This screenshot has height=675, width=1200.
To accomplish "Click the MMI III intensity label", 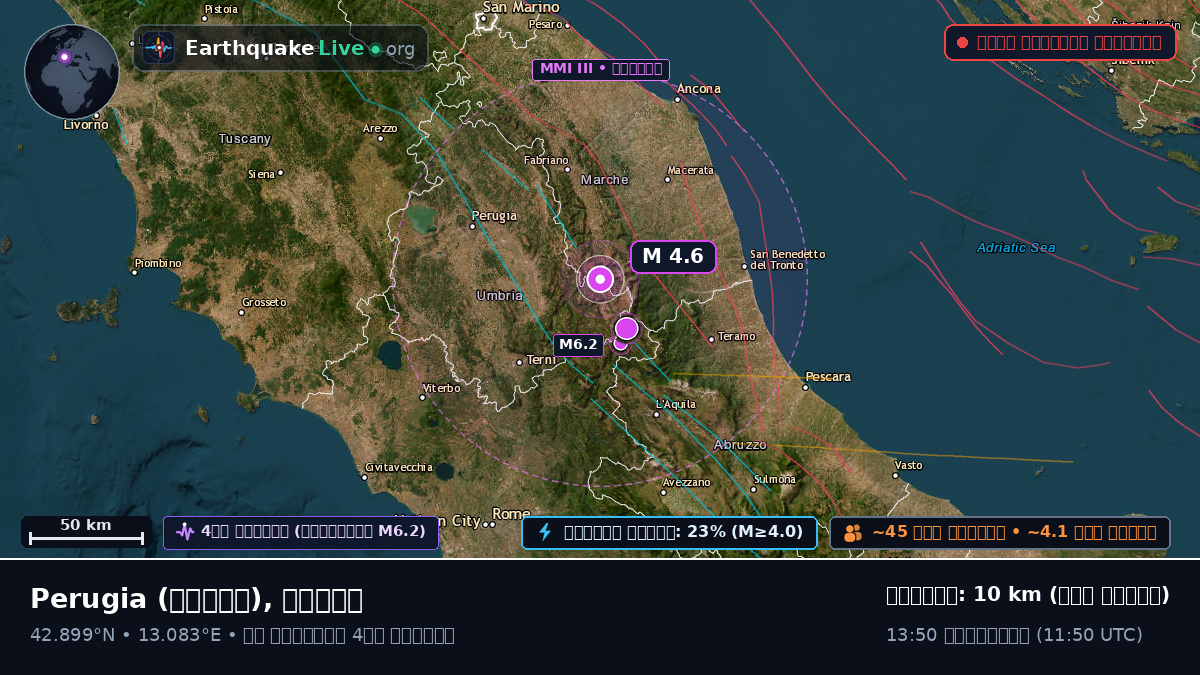I will pos(601,69).
